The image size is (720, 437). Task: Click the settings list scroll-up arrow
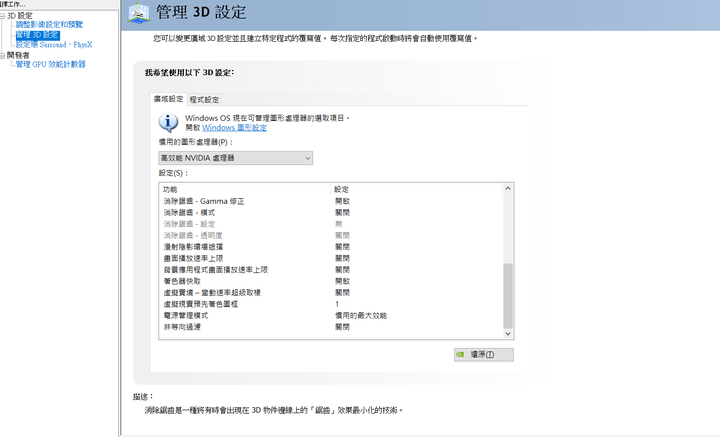[x=508, y=188]
